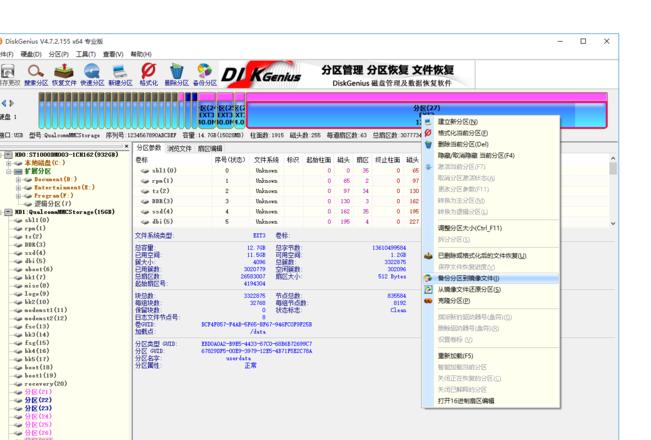Click the drive icon beside 分区(22) in tree
This screenshot has height=440, width=651.
point(18,400)
